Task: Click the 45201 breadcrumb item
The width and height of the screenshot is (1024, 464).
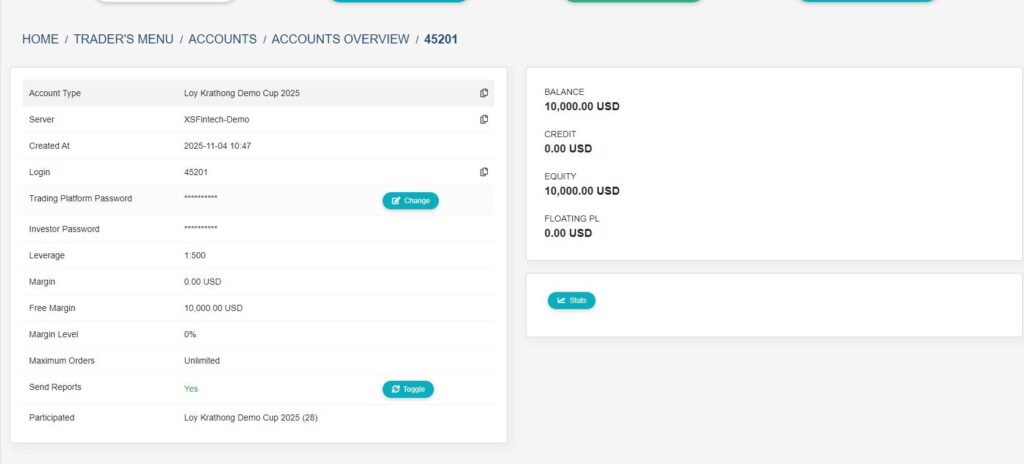Action: coord(441,39)
